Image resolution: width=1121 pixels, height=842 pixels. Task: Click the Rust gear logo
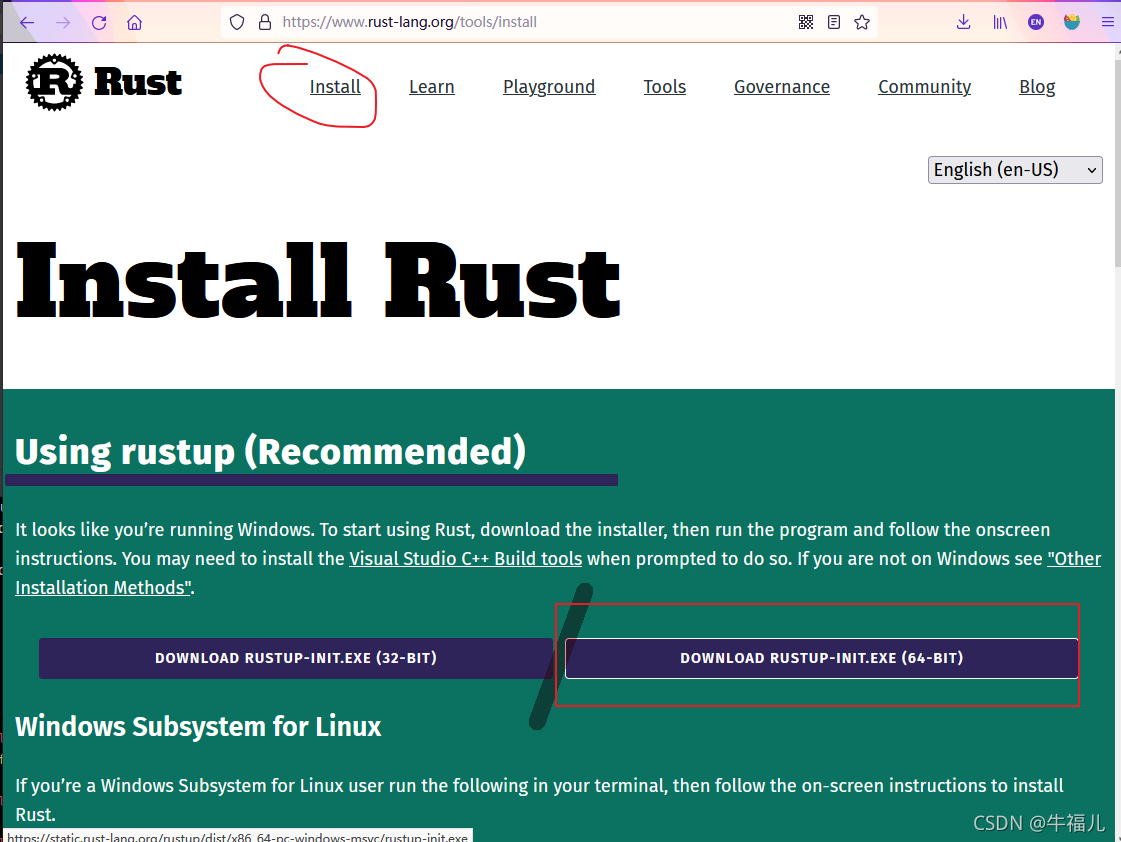click(54, 82)
